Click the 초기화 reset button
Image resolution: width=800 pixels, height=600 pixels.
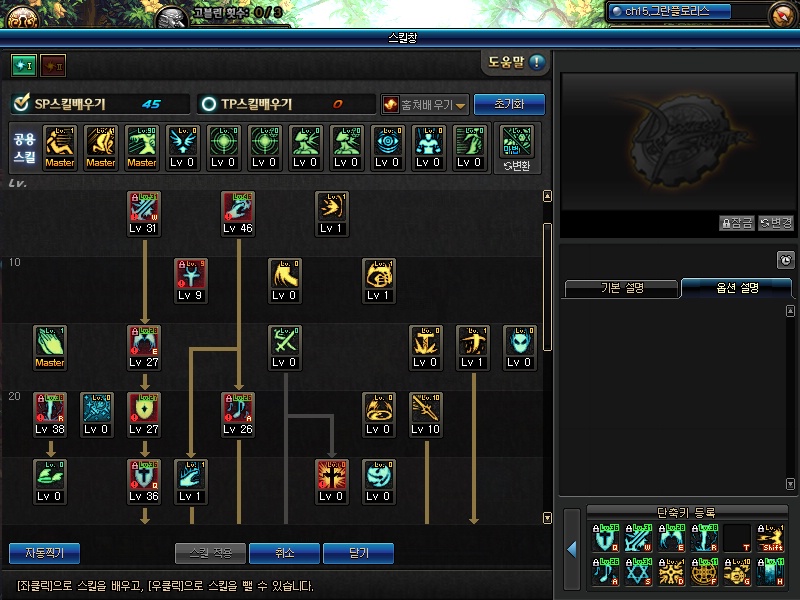click(509, 104)
